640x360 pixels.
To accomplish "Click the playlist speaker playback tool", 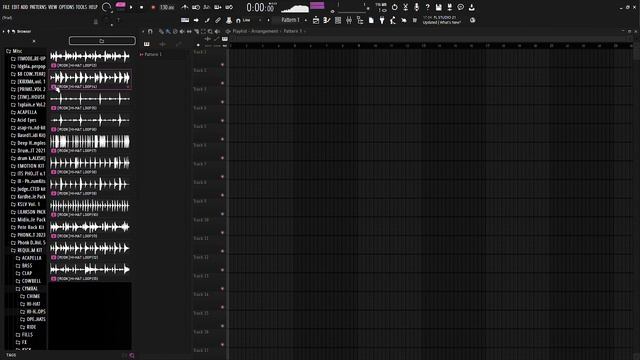I will coord(217,31).
